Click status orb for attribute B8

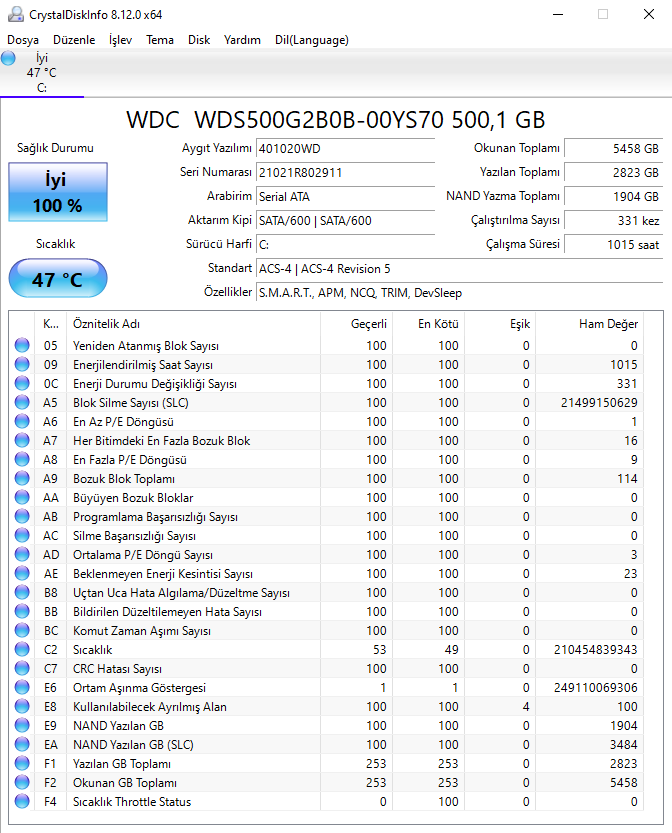click(x=22, y=592)
